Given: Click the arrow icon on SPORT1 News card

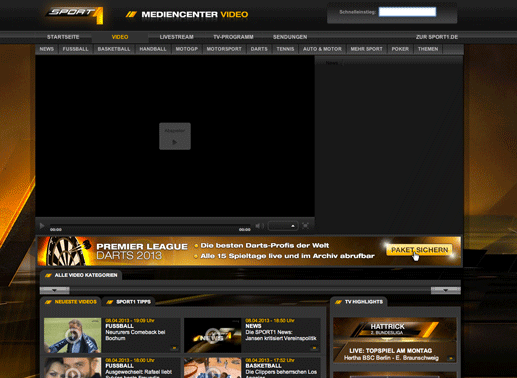Looking at the screenshot, I should [314, 348].
